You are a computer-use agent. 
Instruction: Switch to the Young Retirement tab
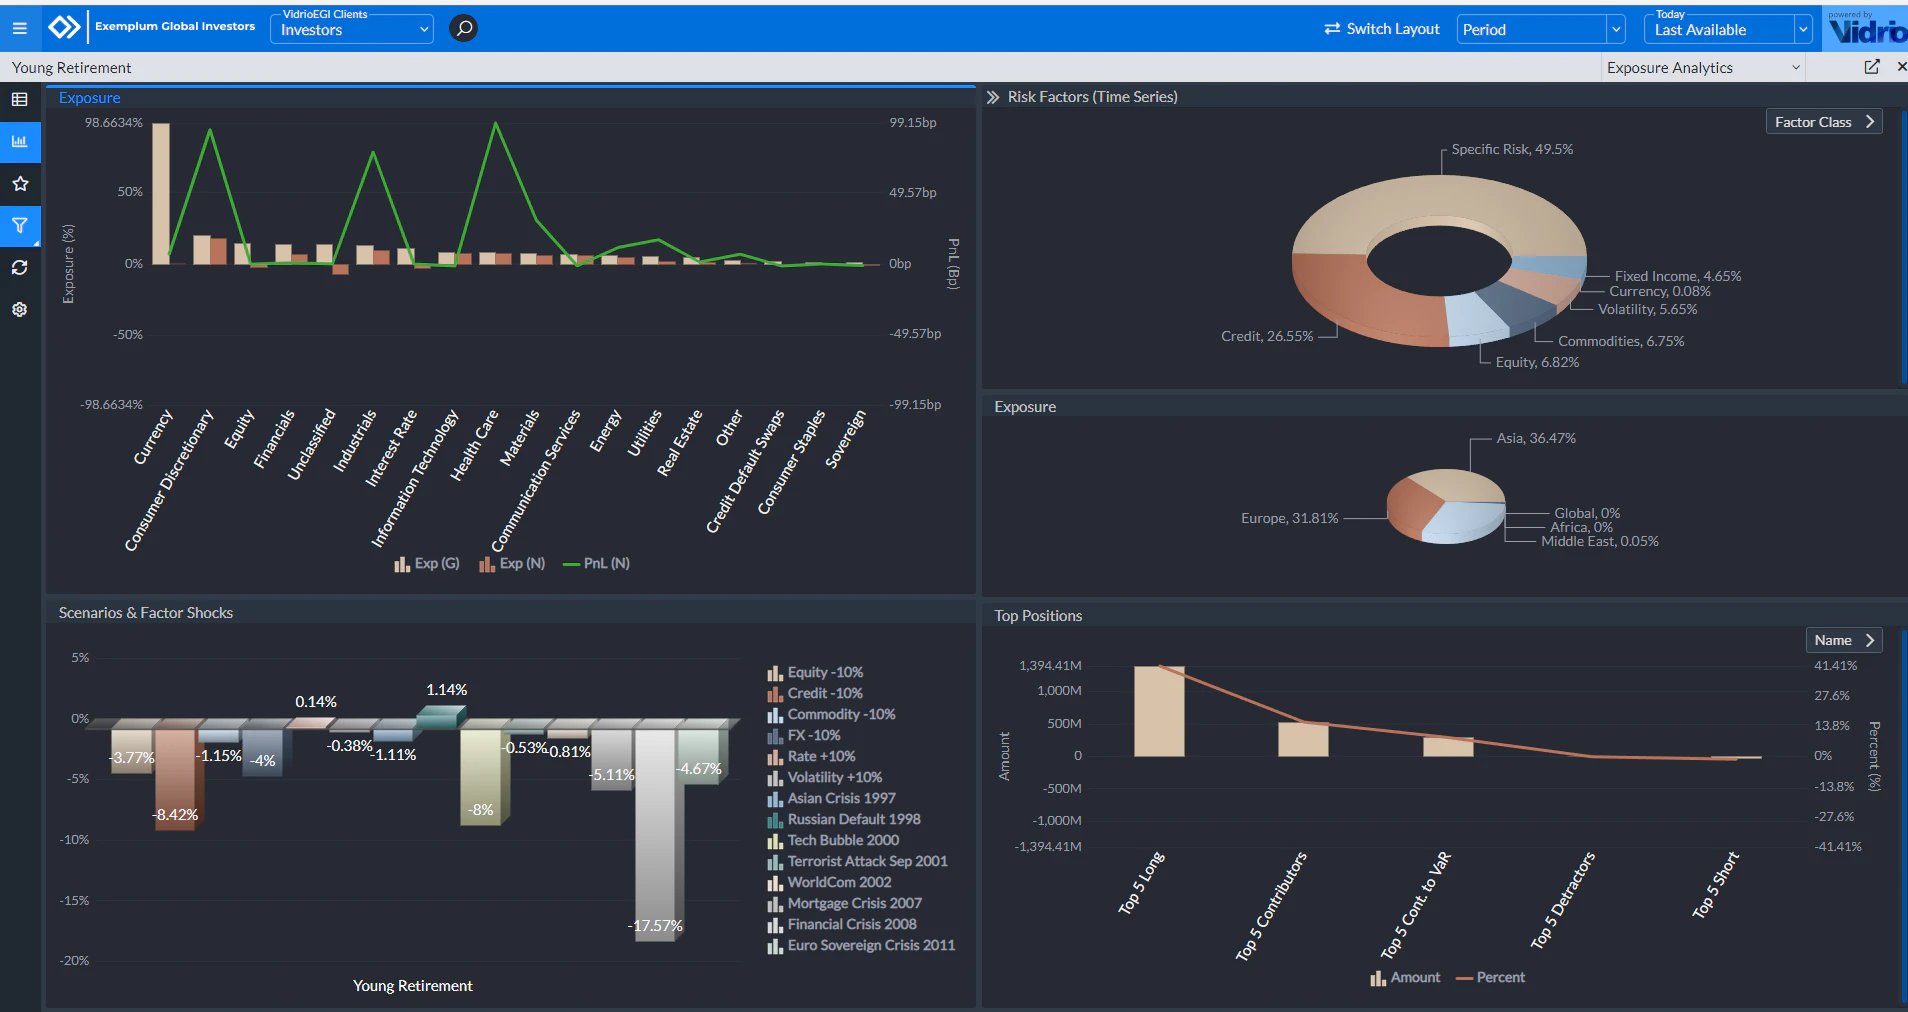pos(70,67)
